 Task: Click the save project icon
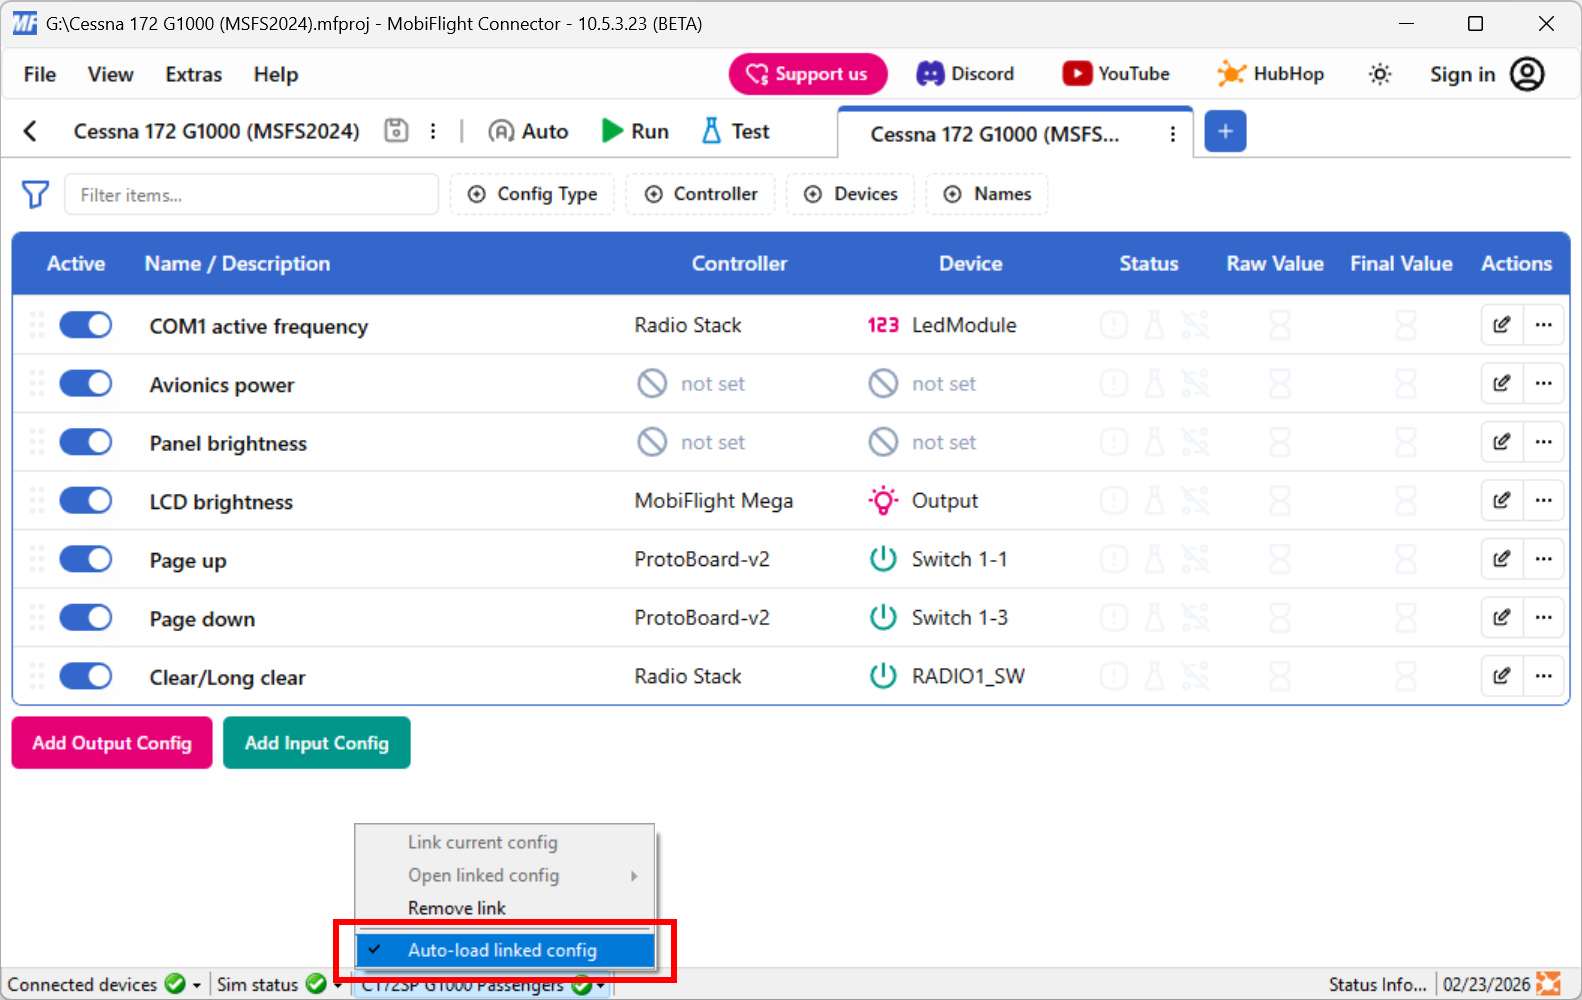(x=396, y=131)
